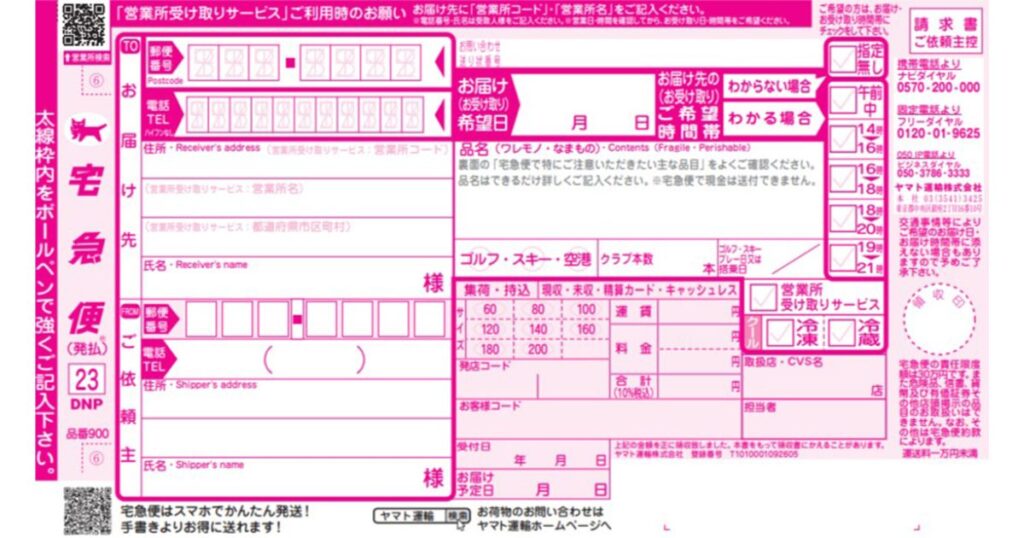1024x538 pixels.
Task: Click the FROM badge of the ご依頼主 section
Action: coord(130,313)
